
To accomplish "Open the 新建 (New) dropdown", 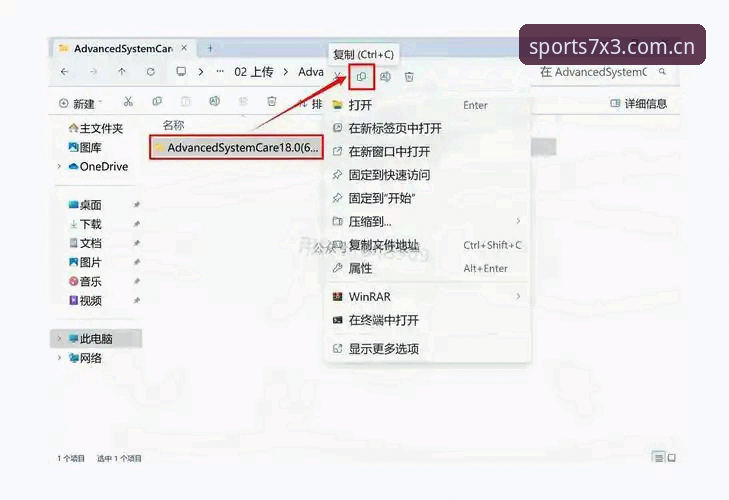I will pyautogui.click(x=80, y=103).
